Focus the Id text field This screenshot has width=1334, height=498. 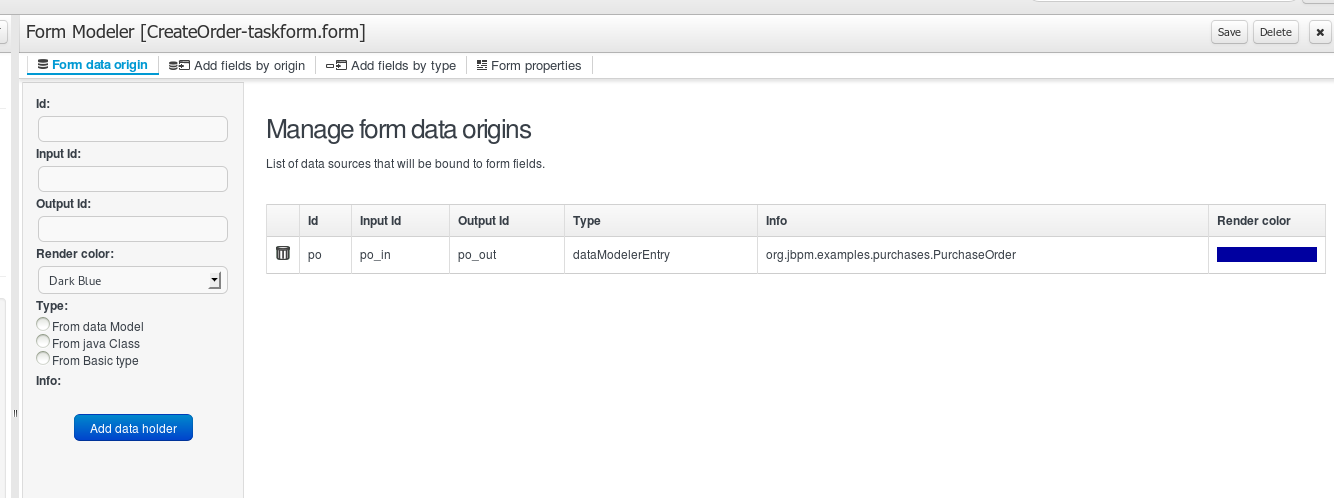point(133,129)
